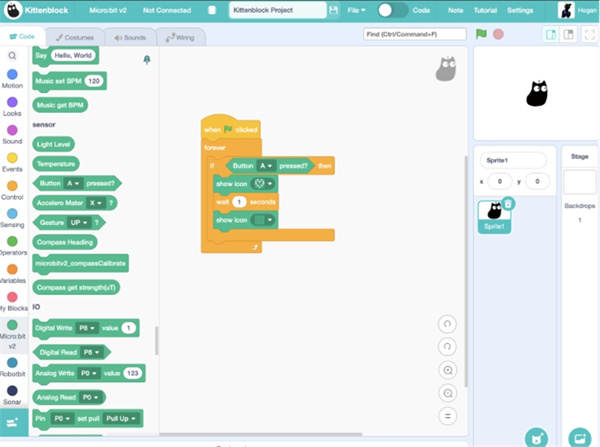The height and width of the screenshot is (447, 600).
Task: Zoom out on the workspace
Action: [x=448, y=391]
